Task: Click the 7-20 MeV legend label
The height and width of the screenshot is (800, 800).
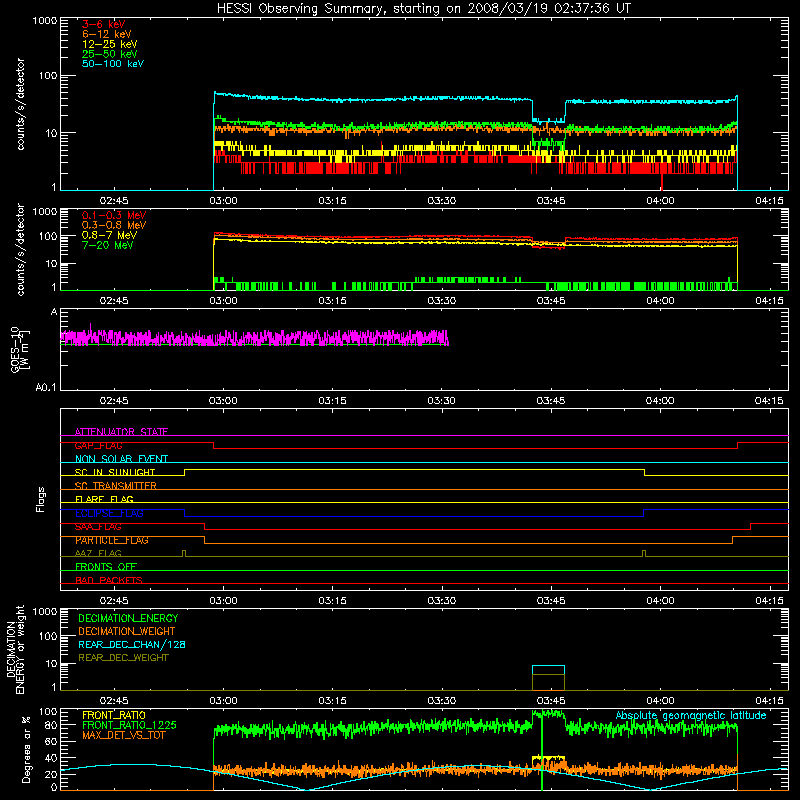Action: pyautogui.click(x=107, y=245)
